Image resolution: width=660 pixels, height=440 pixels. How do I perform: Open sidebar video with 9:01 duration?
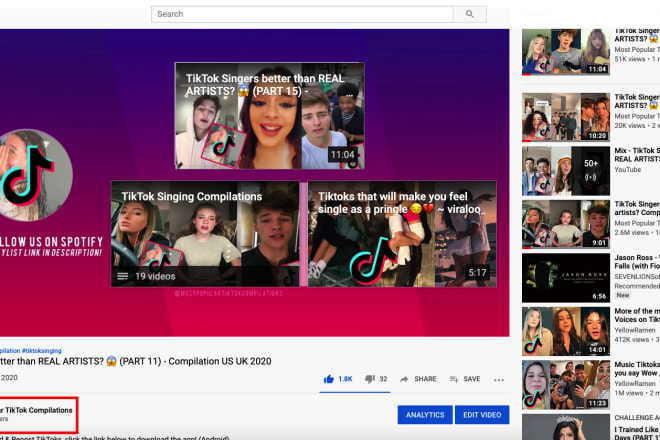(566, 224)
